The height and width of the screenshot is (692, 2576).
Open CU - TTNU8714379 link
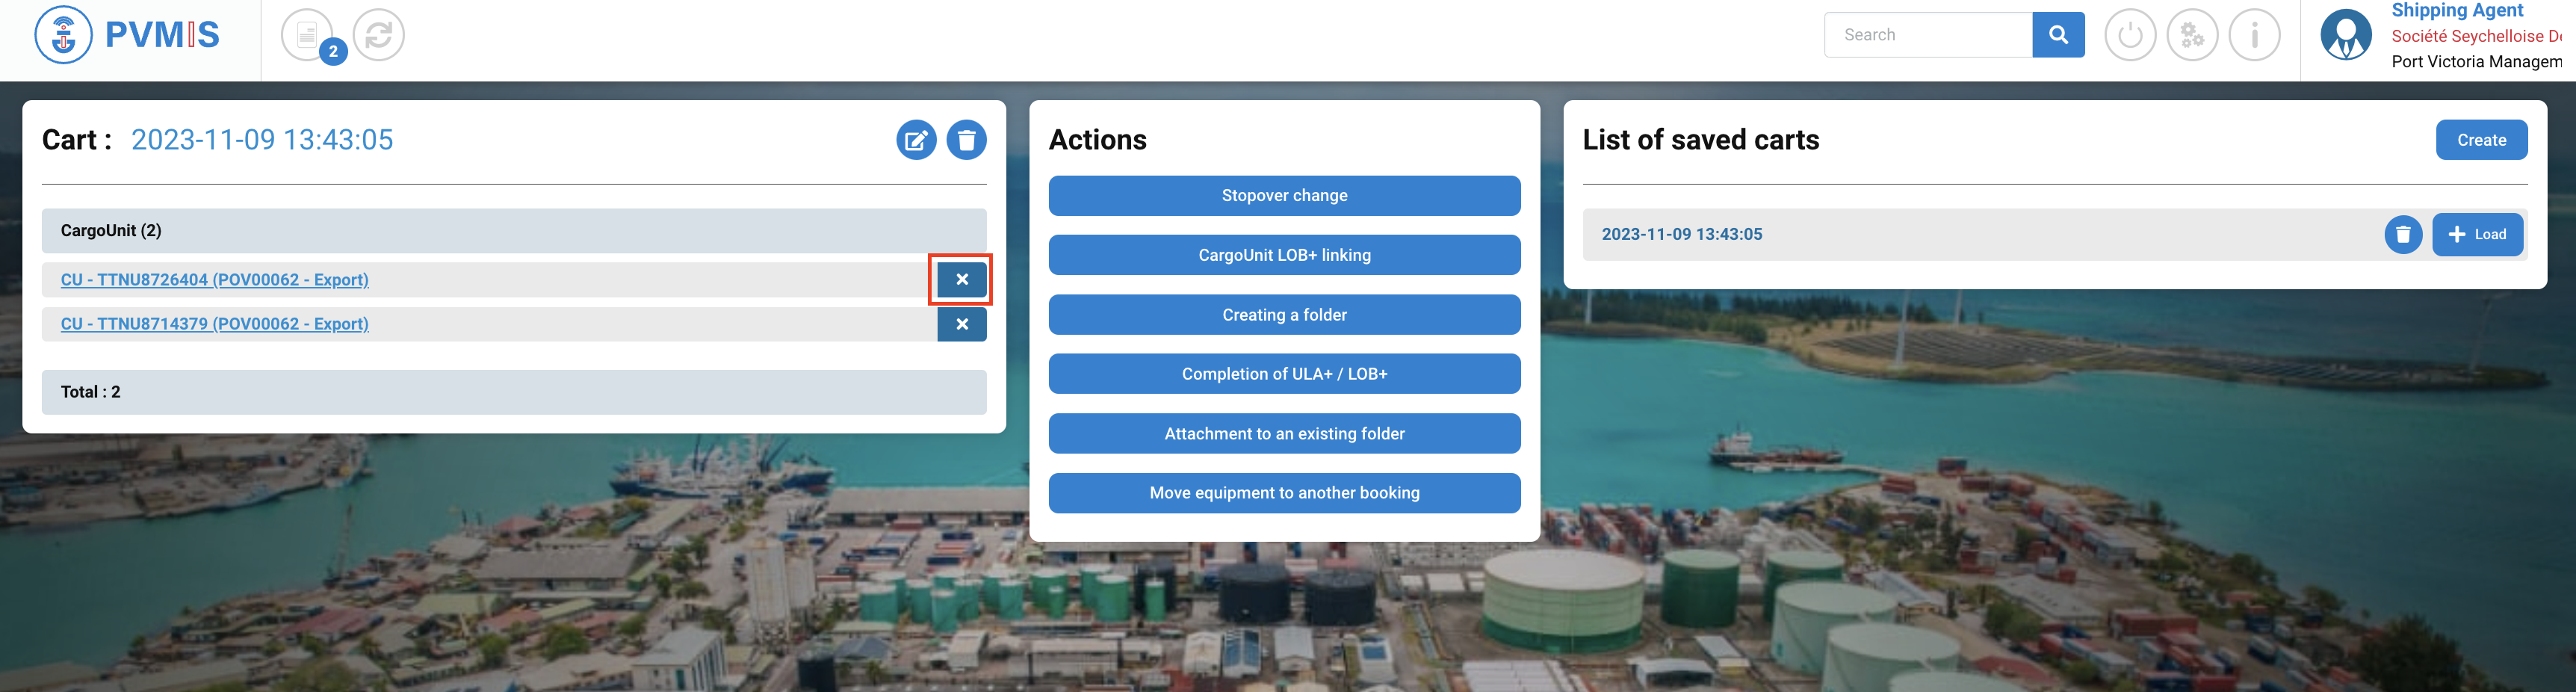[214, 324]
